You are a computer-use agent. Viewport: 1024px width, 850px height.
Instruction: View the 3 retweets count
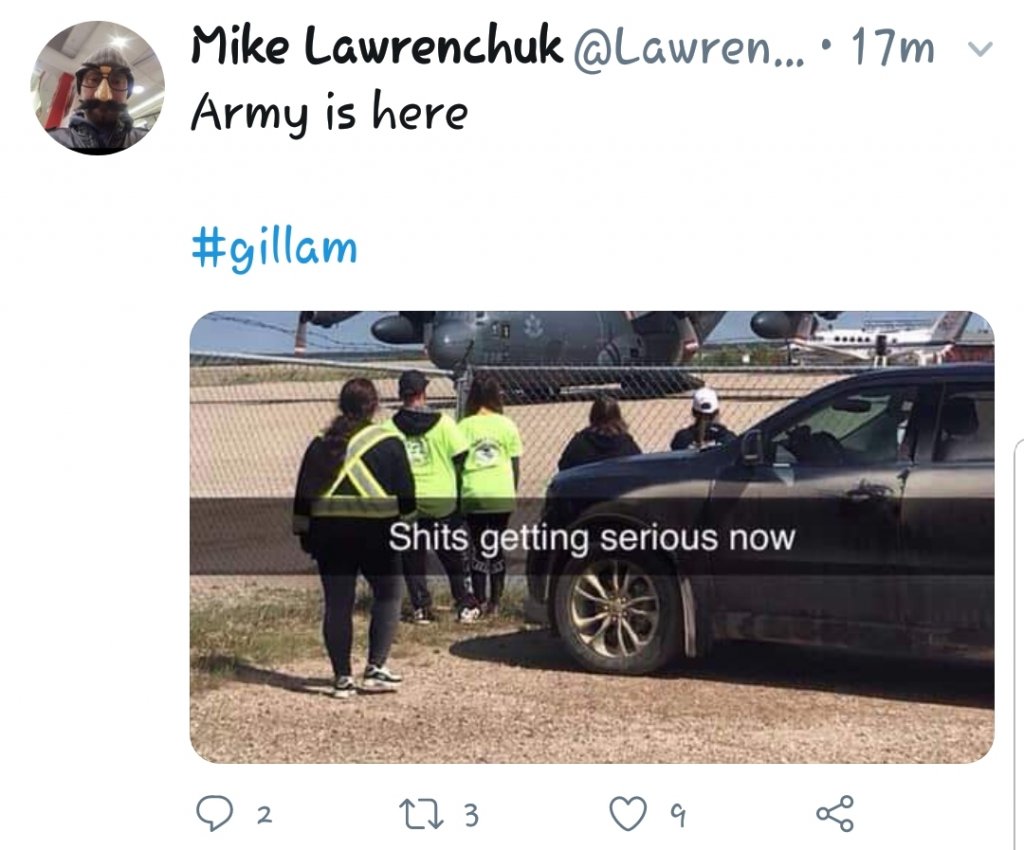pos(472,814)
